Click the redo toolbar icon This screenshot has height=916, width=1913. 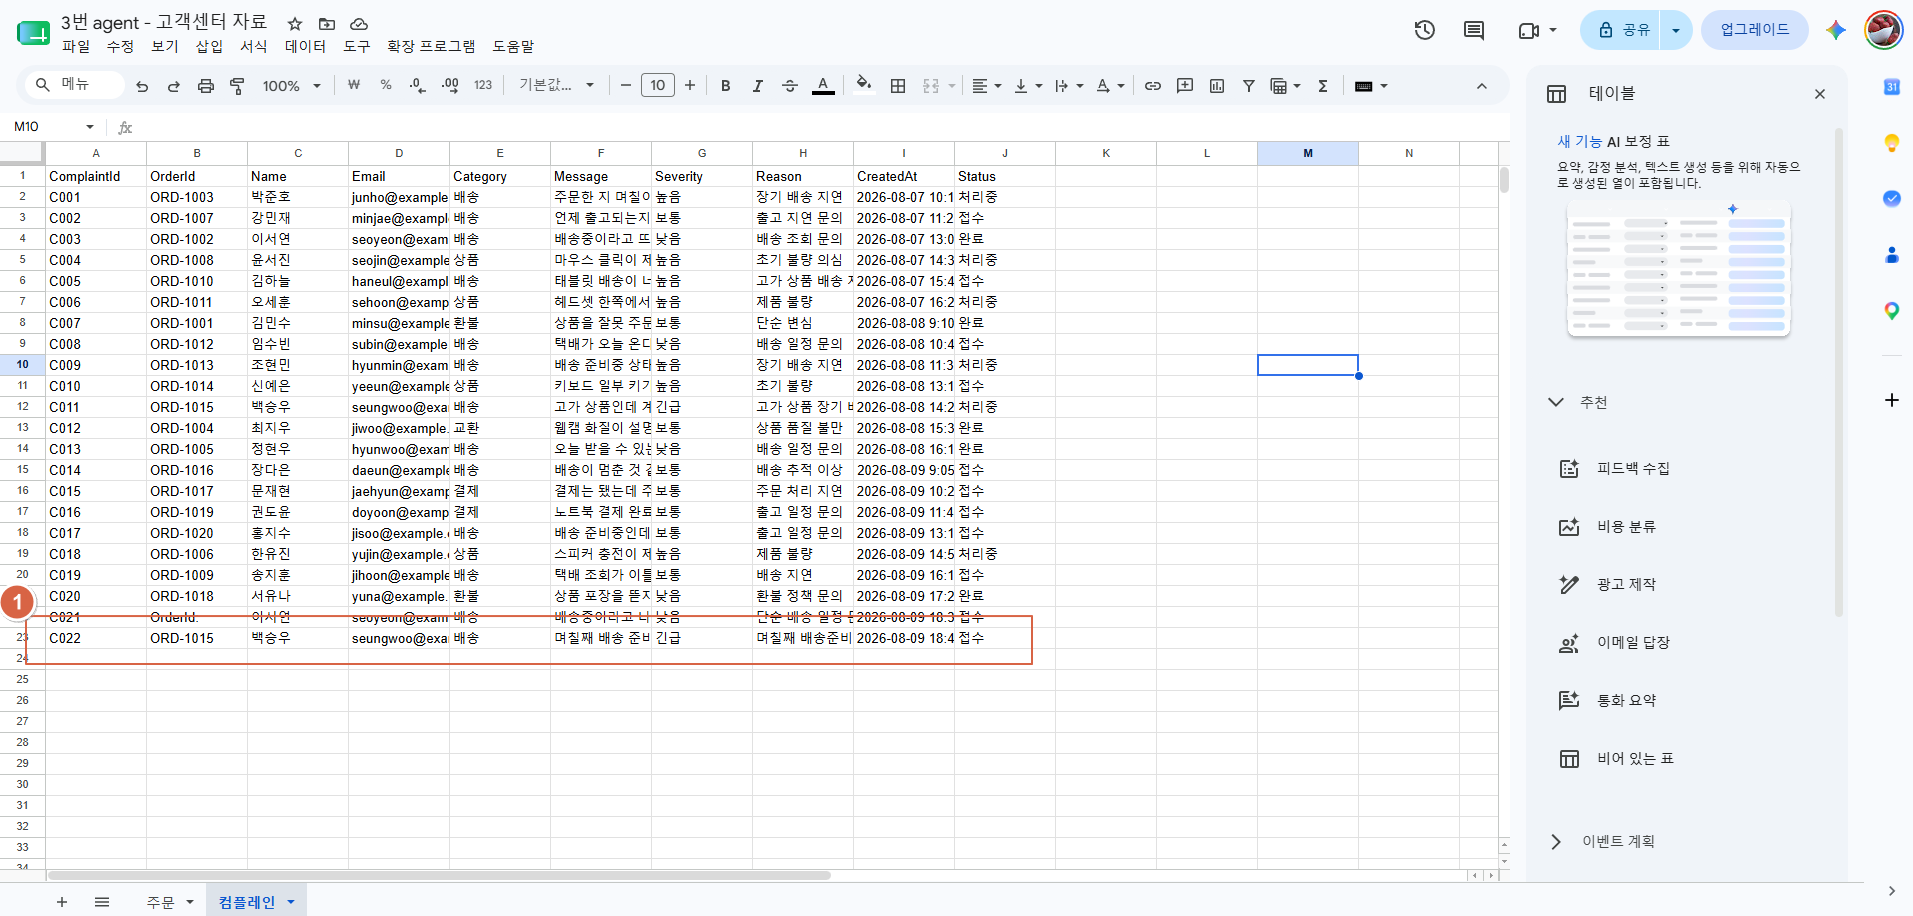click(173, 86)
